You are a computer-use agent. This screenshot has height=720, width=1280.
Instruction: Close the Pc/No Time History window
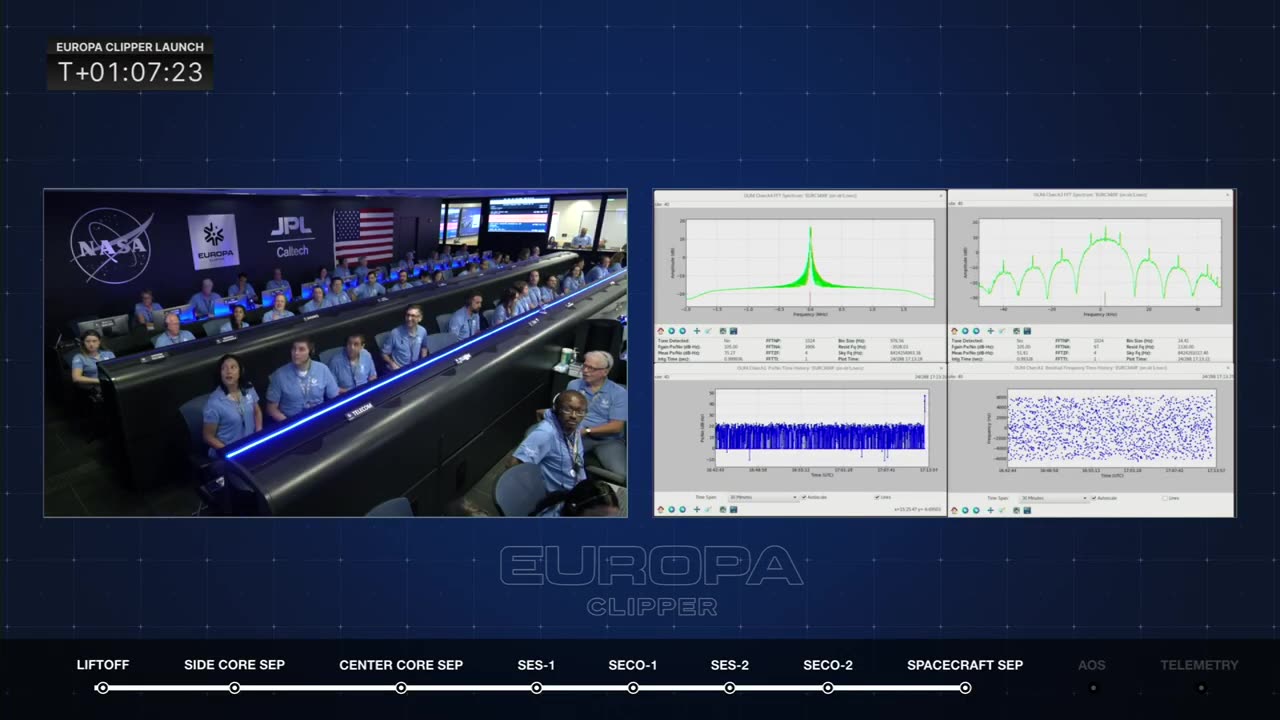(x=941, y=368)
